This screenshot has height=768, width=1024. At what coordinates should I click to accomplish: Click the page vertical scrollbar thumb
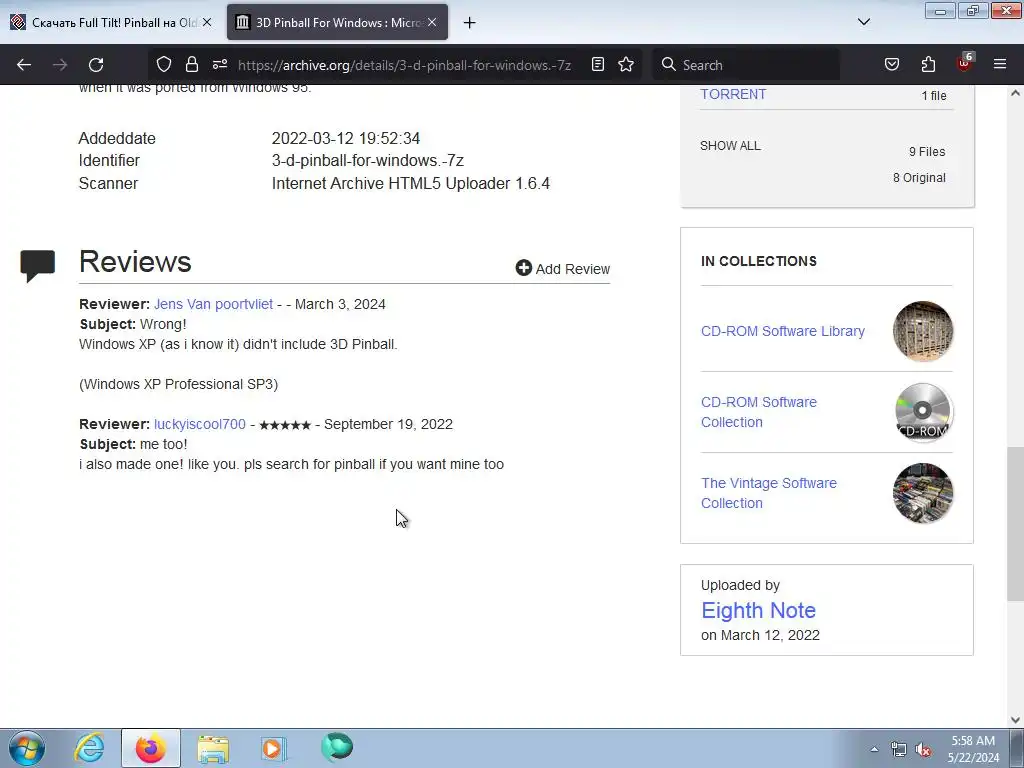[x=1015, y=524]
